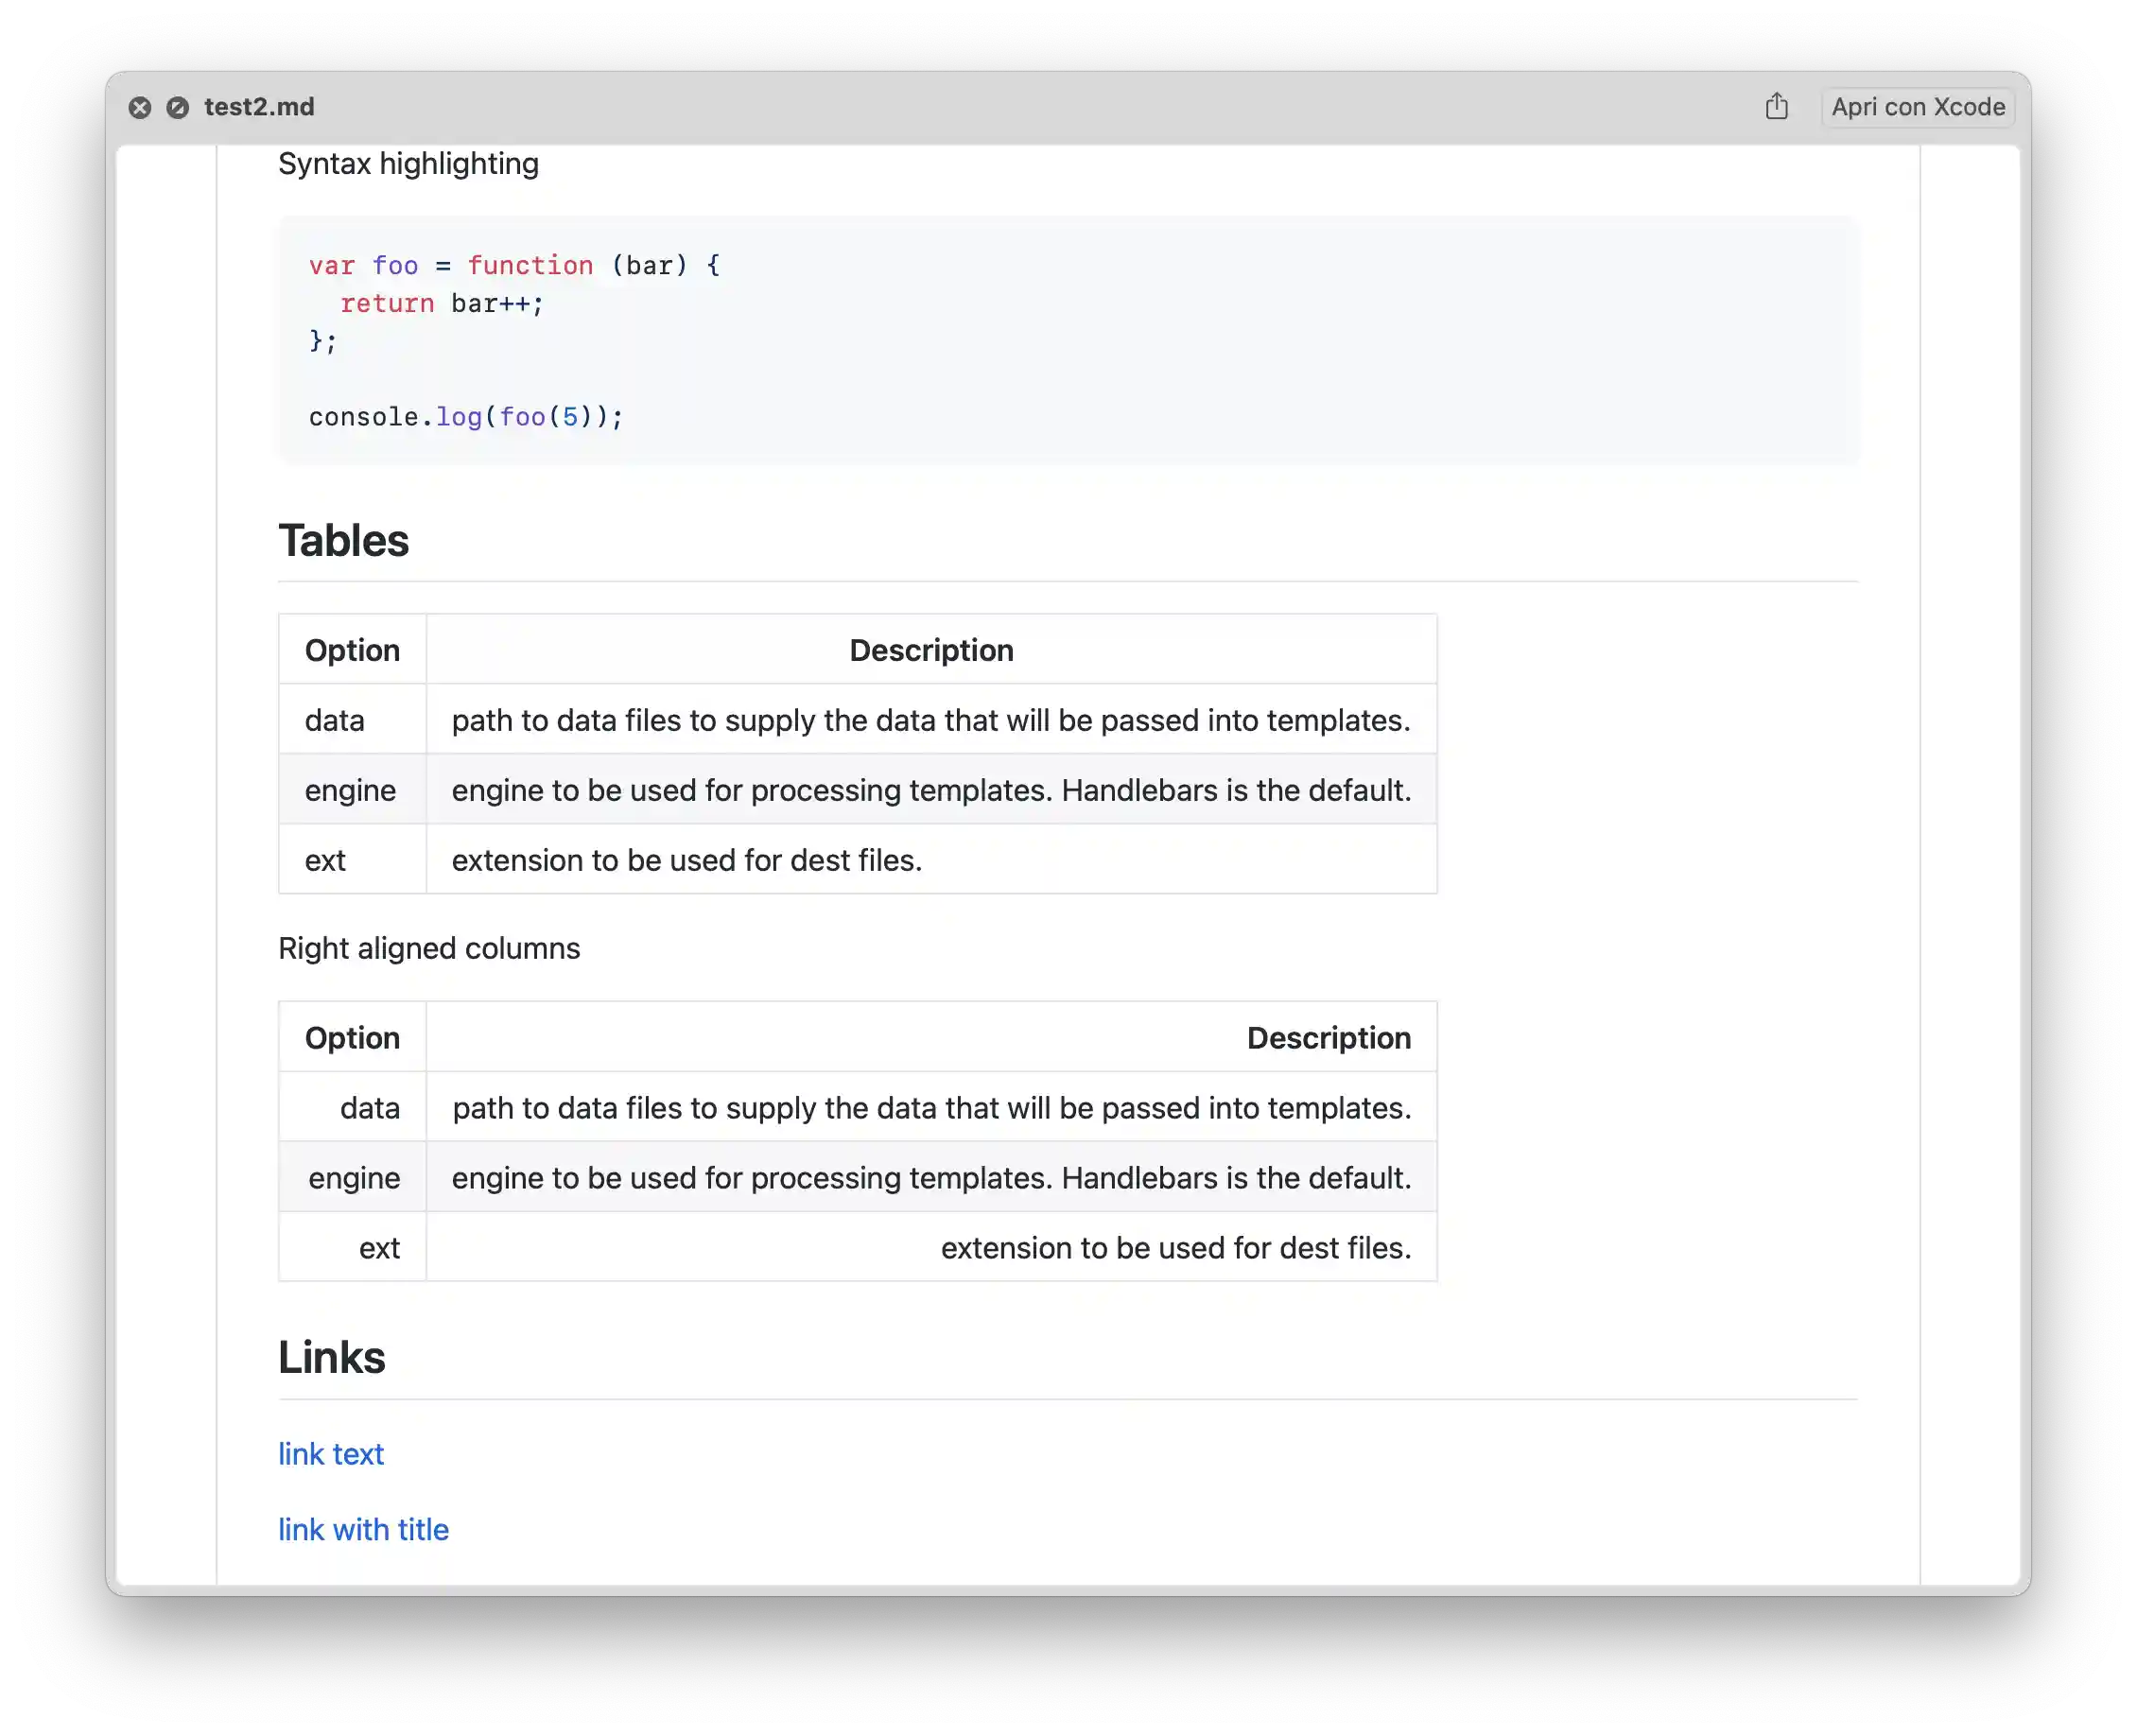Click the close icon of the Quick Look window
This screenshot has height=1736, width=2137.
point(140,107)
